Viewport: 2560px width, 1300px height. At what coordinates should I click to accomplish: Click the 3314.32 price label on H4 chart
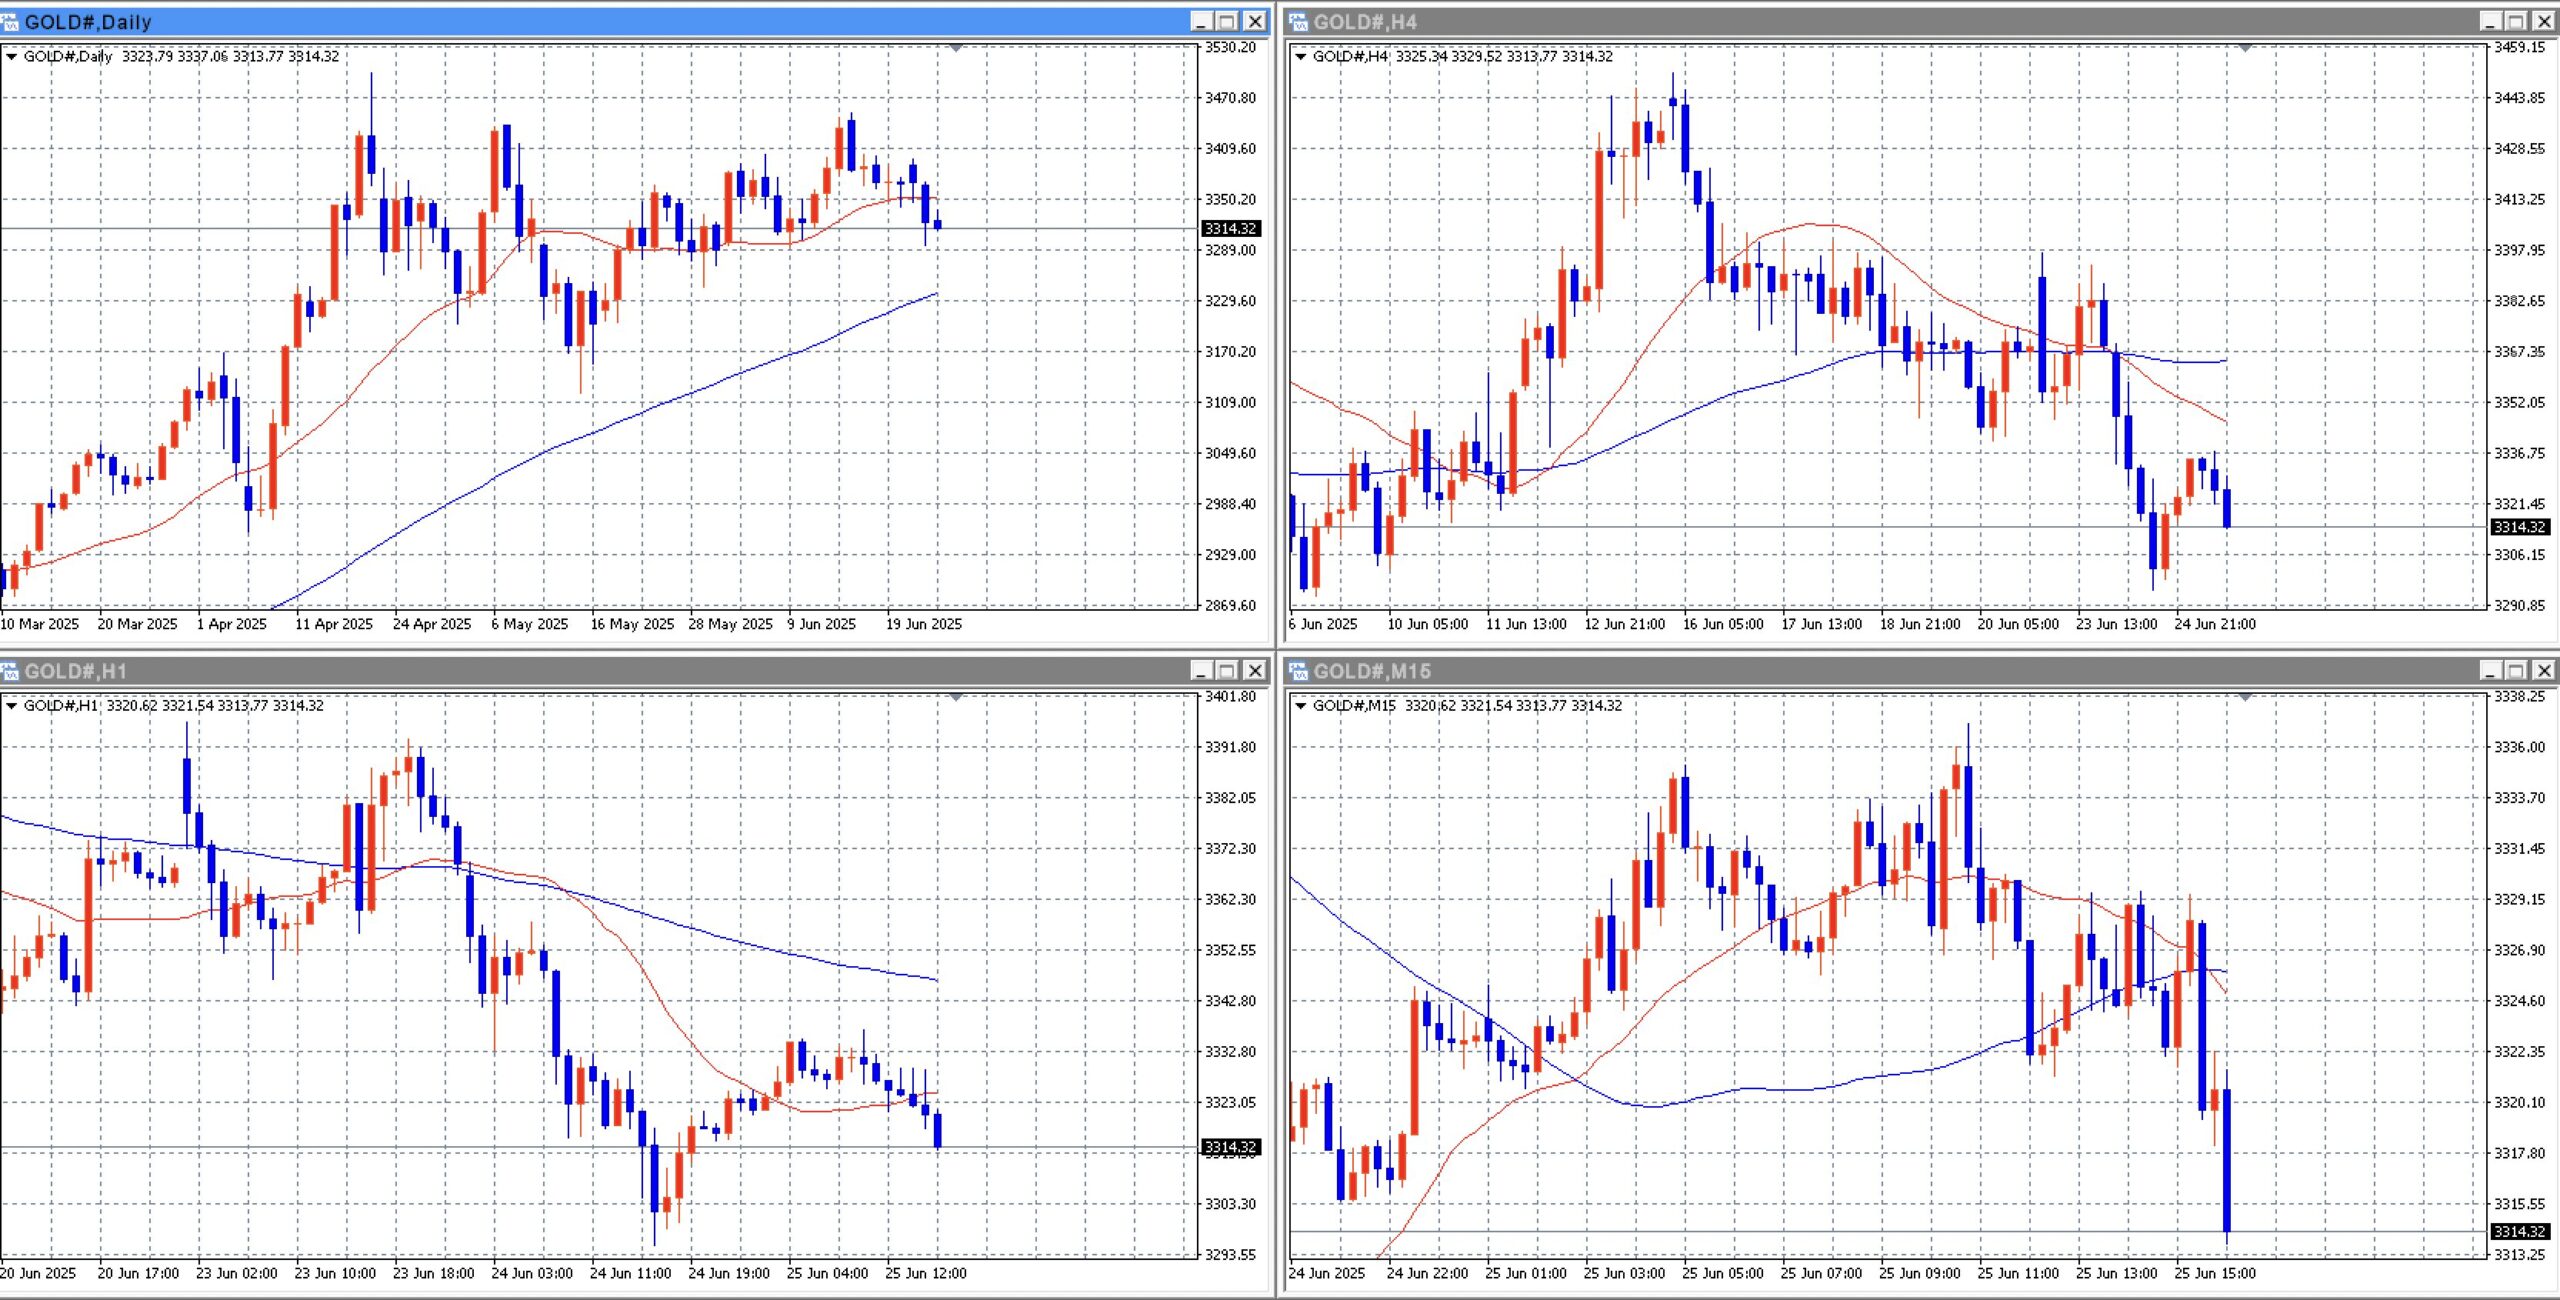2519,527
